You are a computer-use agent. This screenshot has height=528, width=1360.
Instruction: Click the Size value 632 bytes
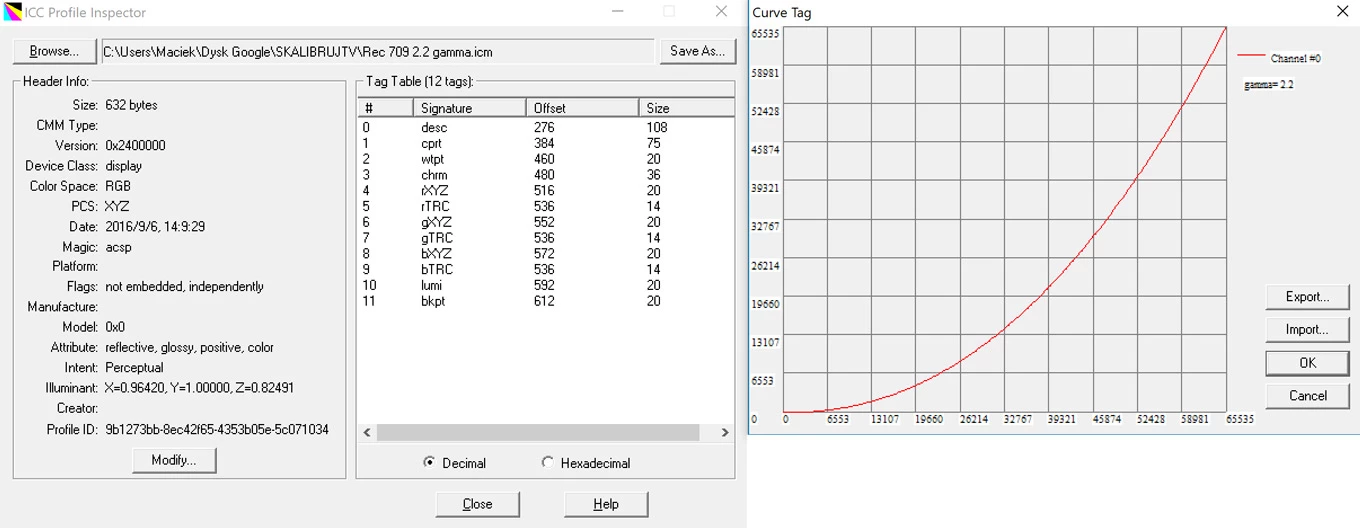131,105
